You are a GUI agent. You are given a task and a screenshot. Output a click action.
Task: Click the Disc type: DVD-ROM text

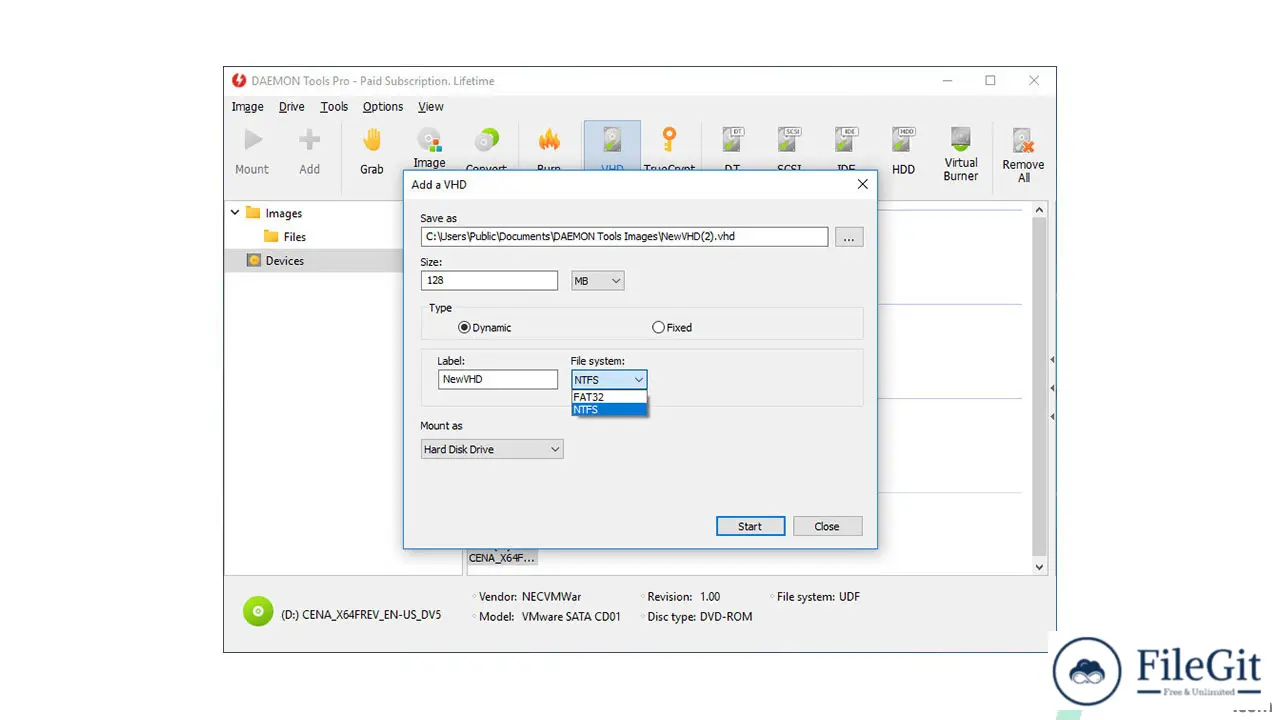point(699,616)
